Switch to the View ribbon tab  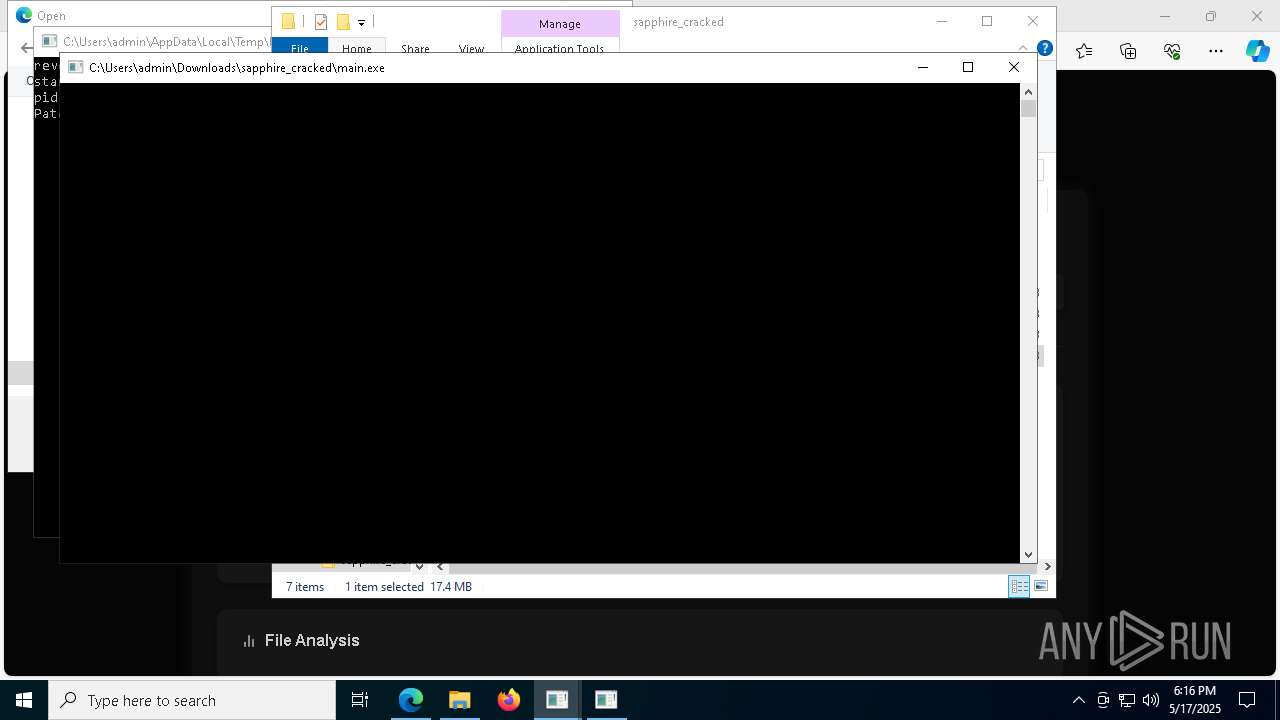[471, 47]
